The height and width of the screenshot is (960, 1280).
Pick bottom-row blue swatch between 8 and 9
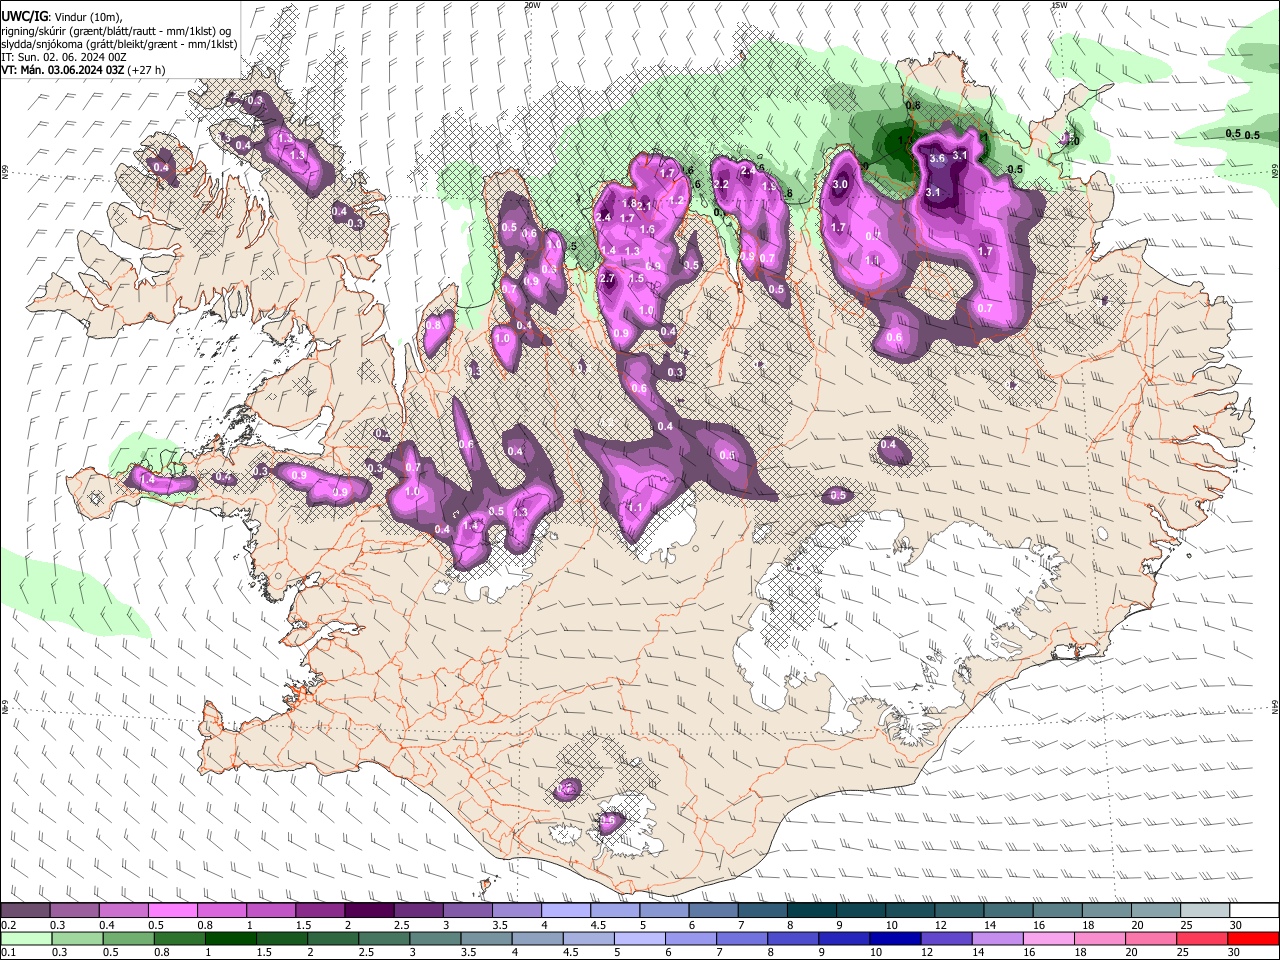[x=793, y=938]
